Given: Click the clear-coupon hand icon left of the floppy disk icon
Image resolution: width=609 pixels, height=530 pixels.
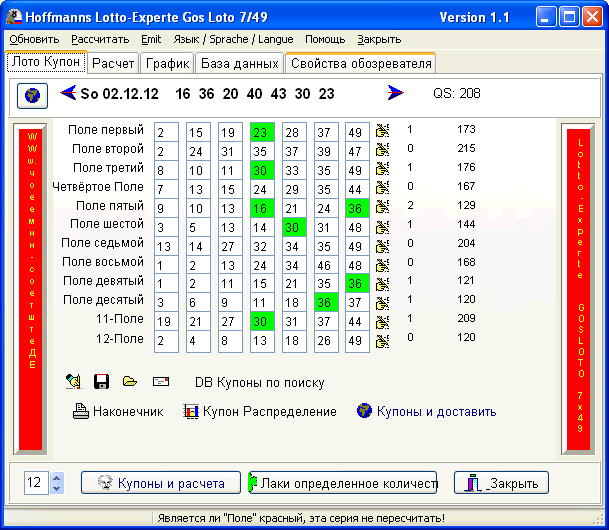Looking at the screenshot, I should tap(73, 382).
